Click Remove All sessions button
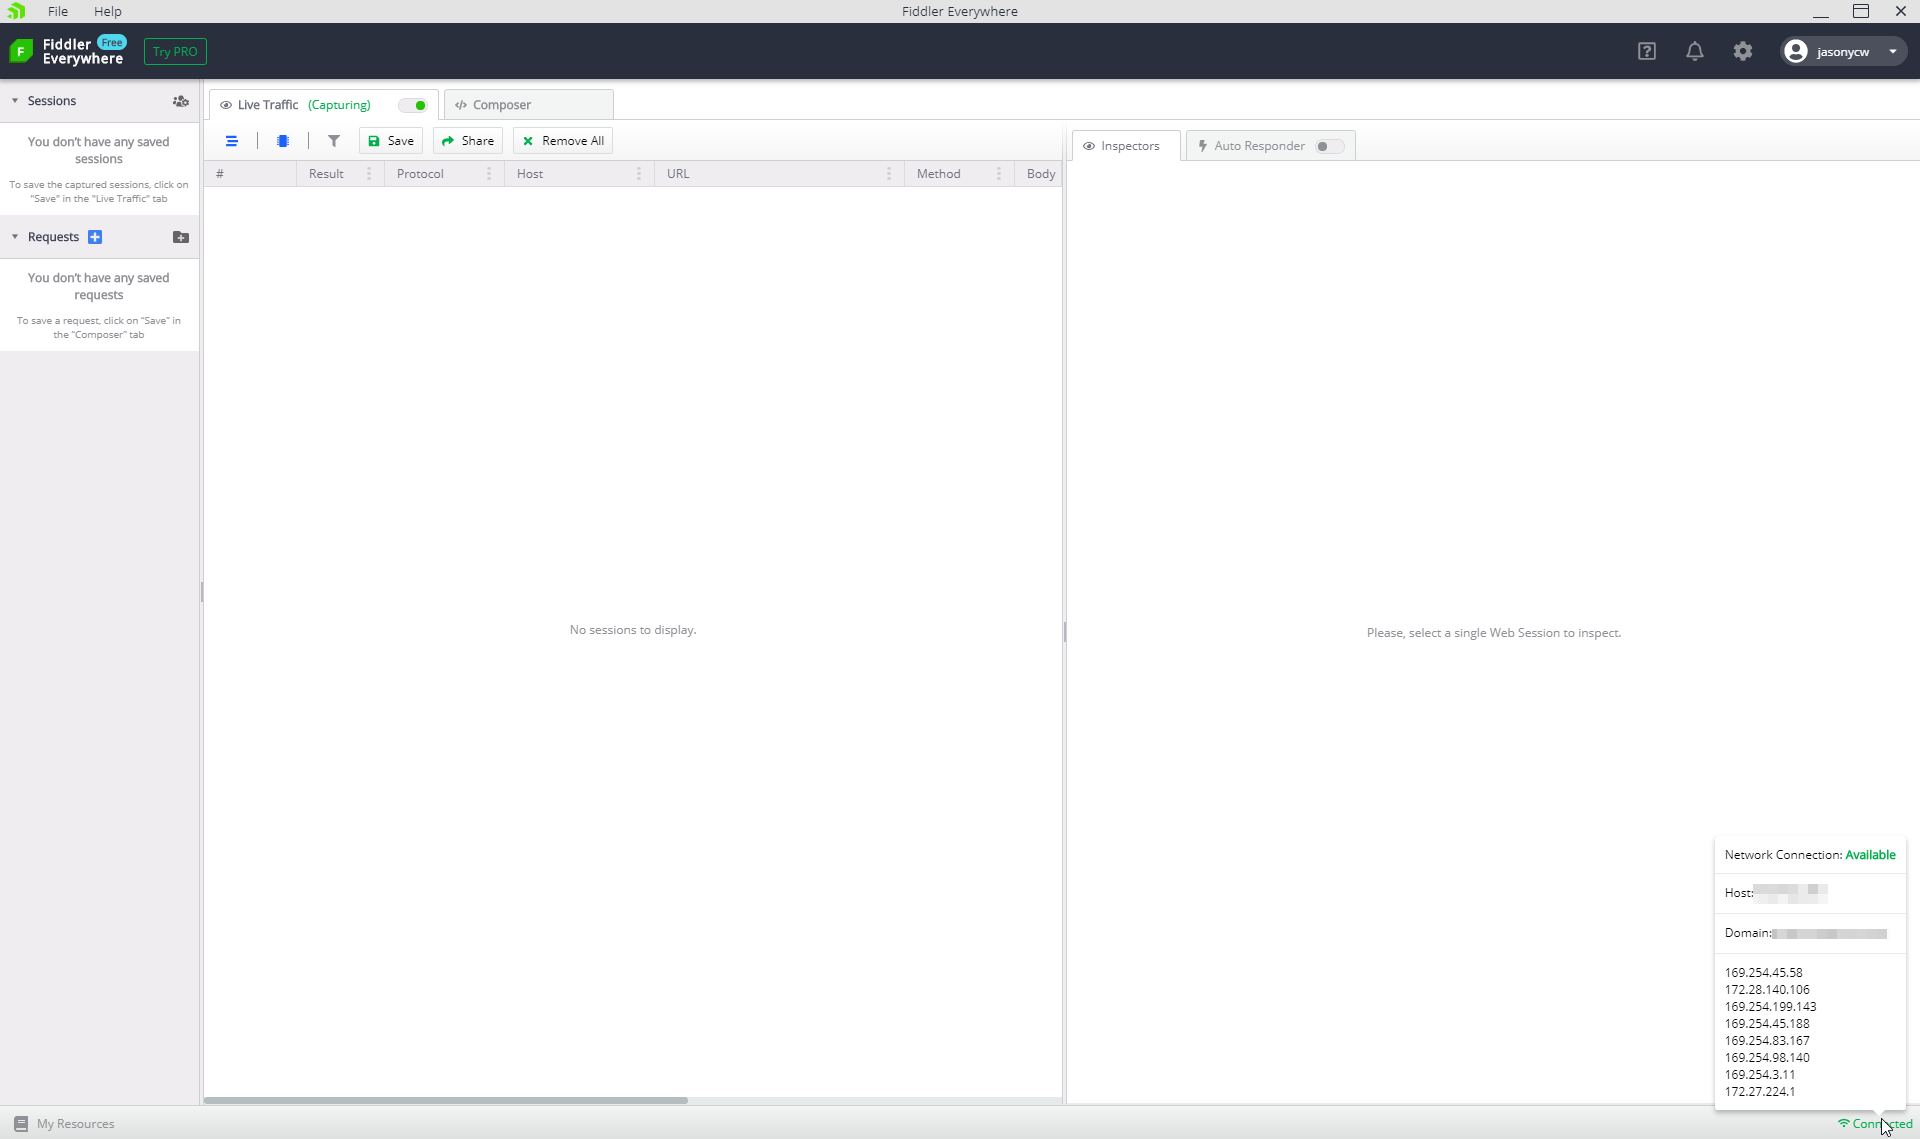 (563, 141)
